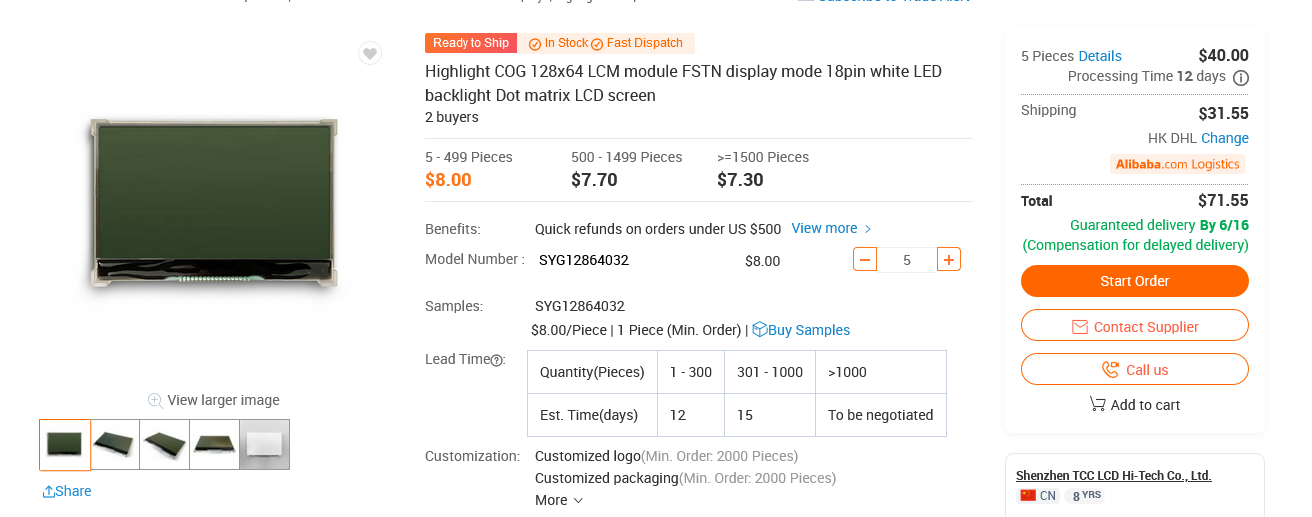The image size is (1312, 517).
Task: Click the minus quantity button
Action: [865, 260]
